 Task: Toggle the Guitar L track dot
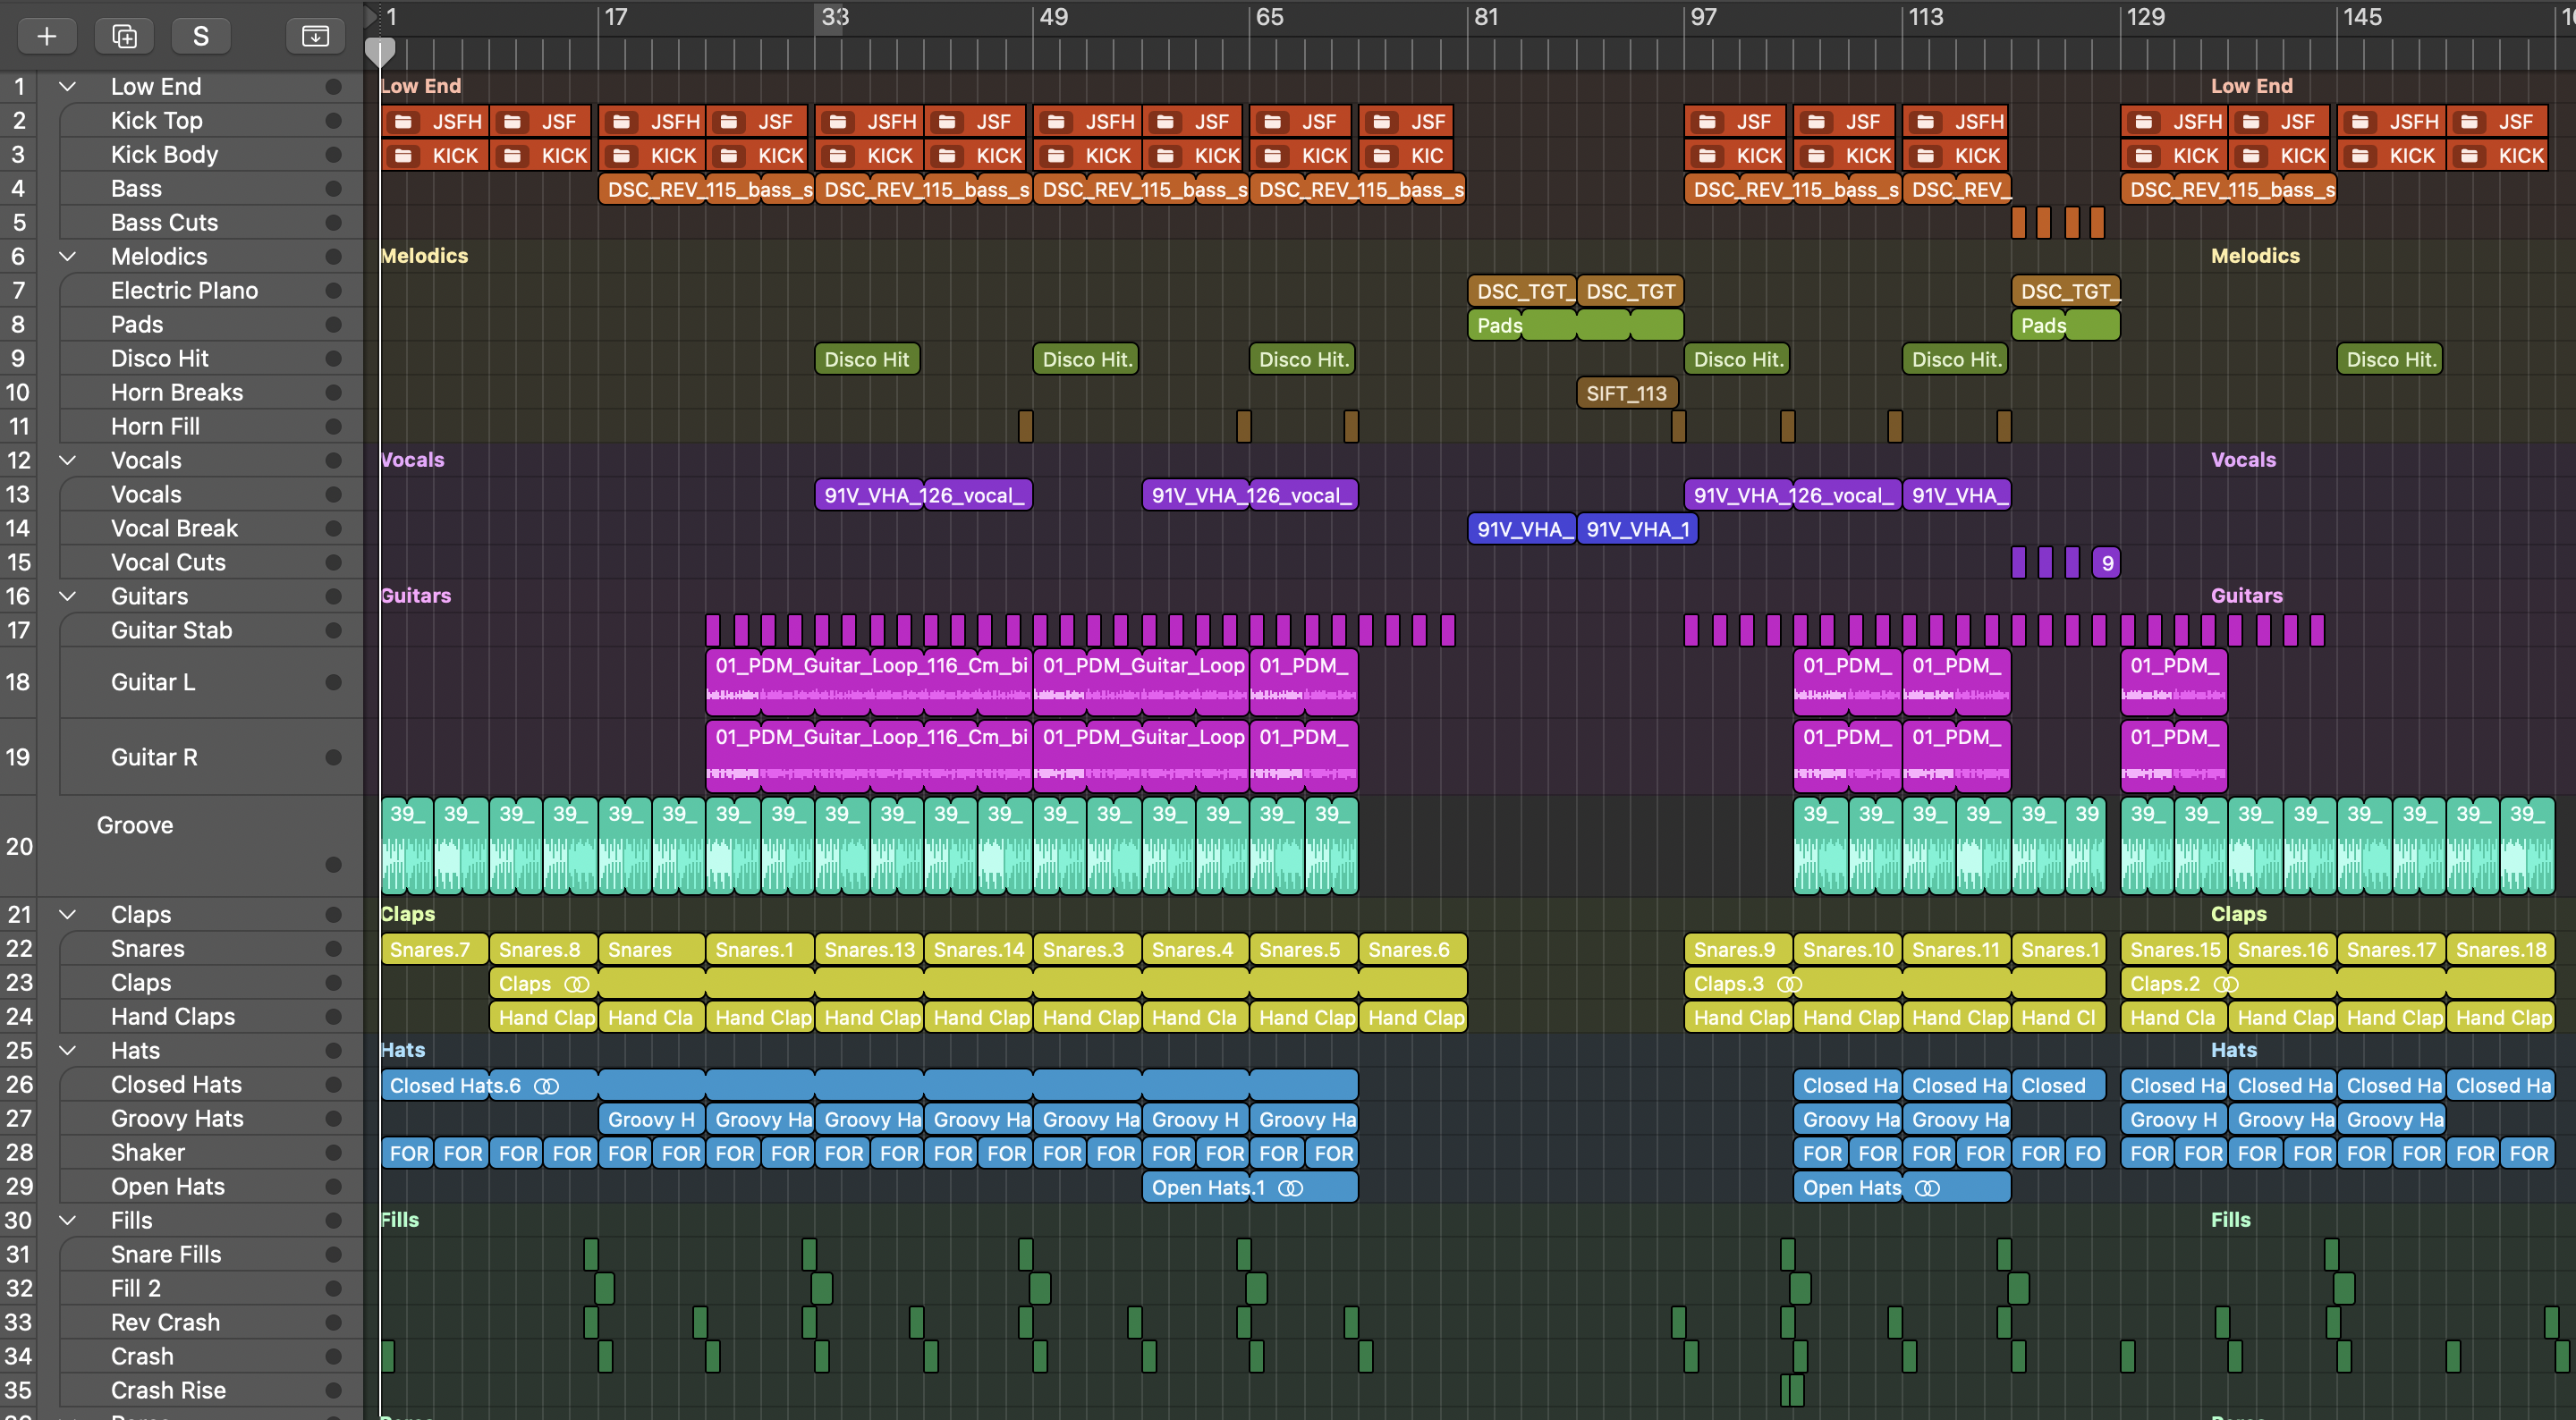coord(333,682)
